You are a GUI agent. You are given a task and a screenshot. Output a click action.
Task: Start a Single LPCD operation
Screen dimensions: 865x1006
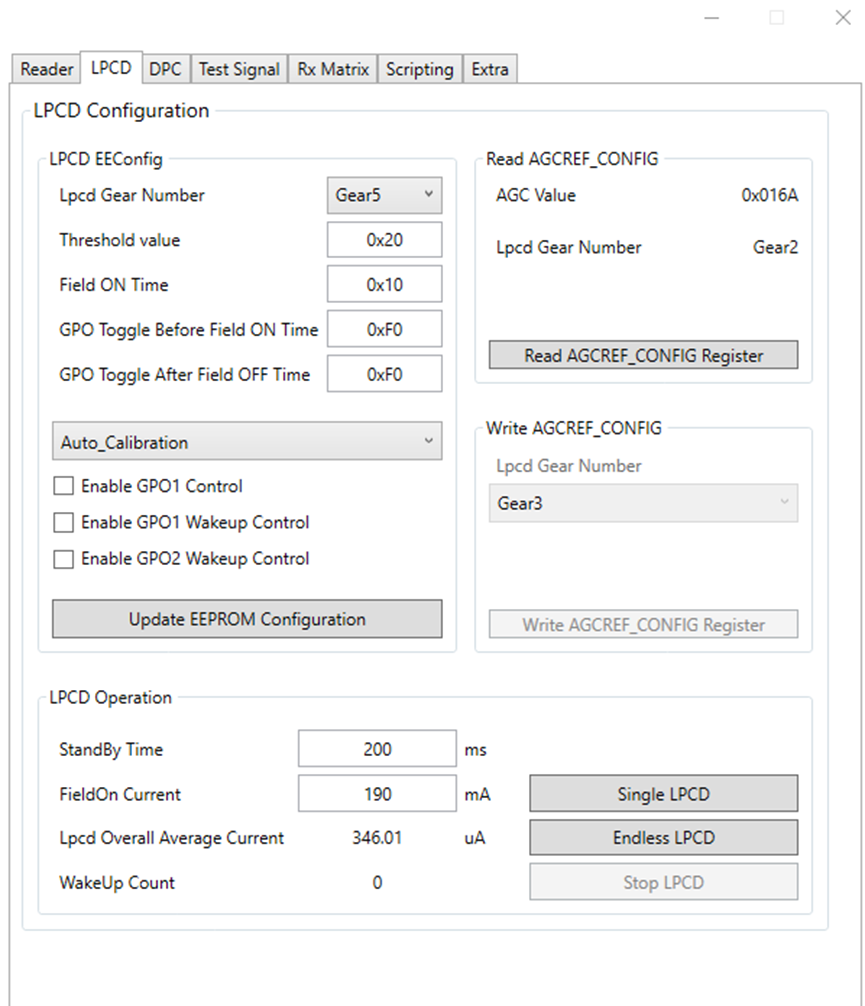662,793
